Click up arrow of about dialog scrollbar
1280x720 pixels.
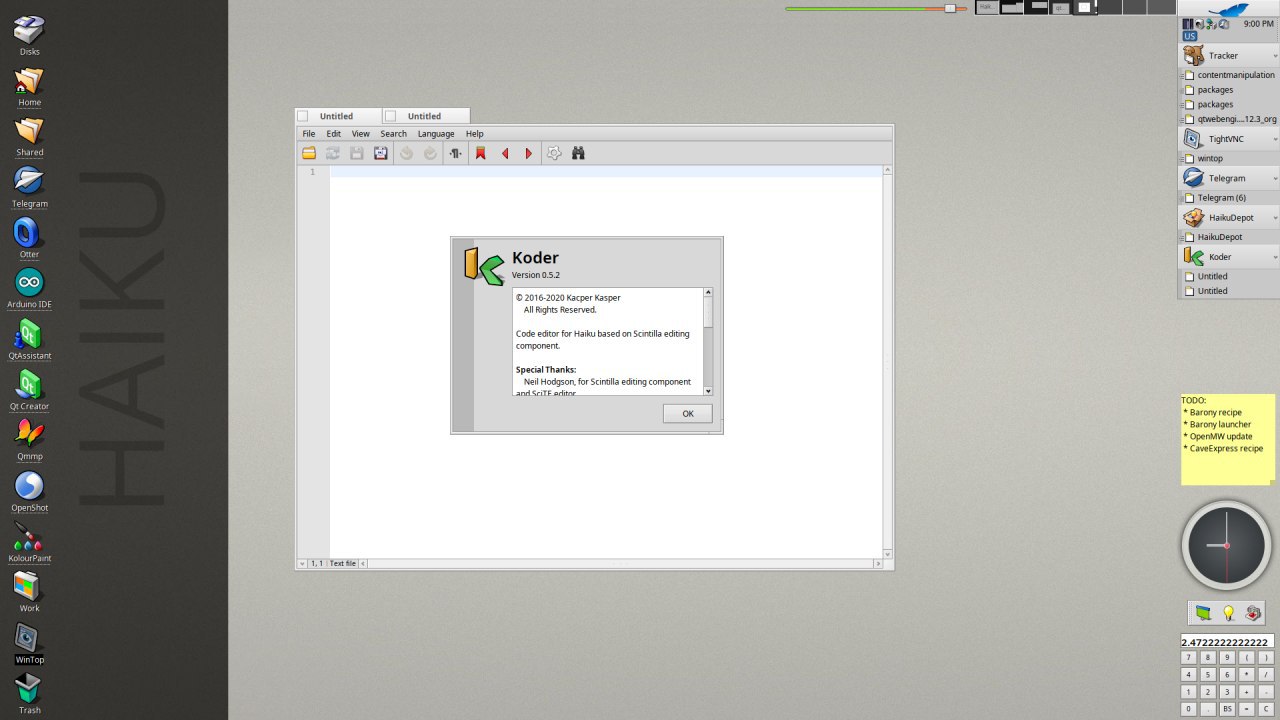click(x=708, y=293)
